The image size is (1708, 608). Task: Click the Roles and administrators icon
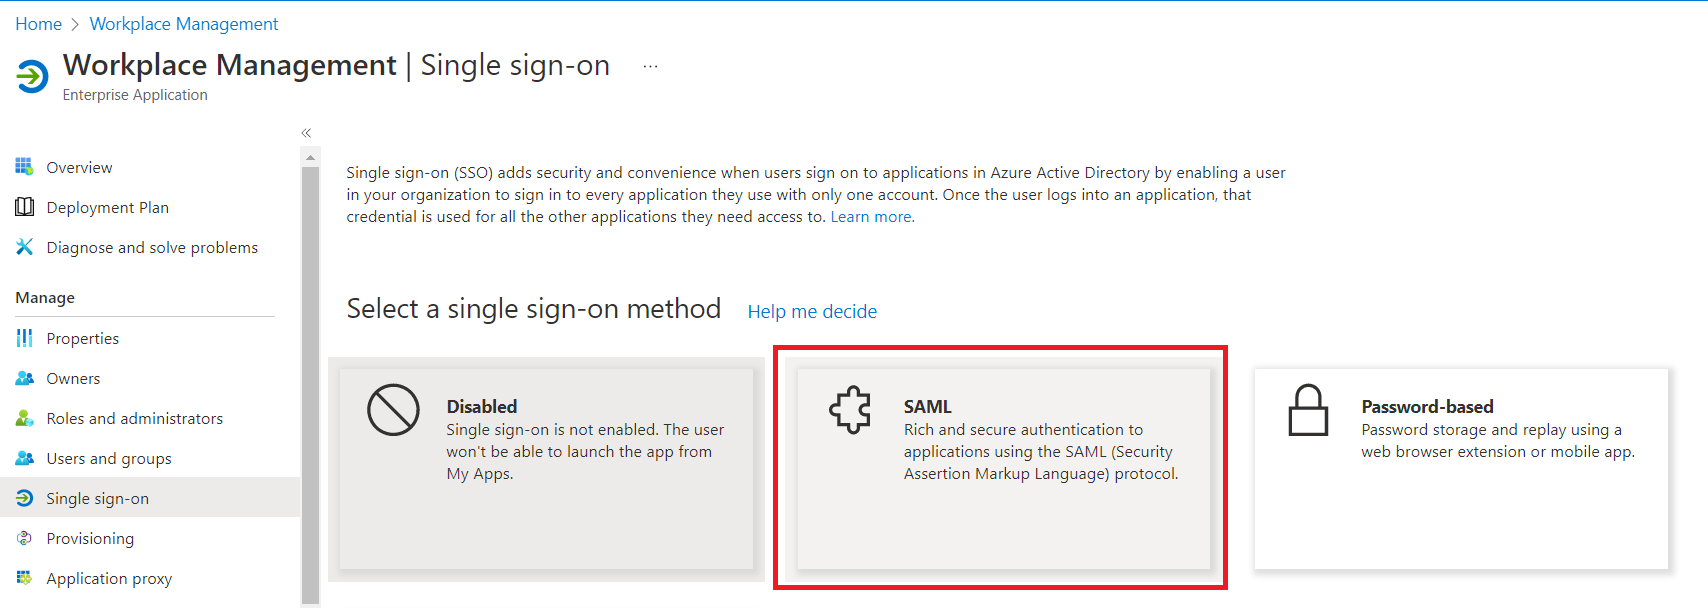pyautogui.click(x=24, y=418)
